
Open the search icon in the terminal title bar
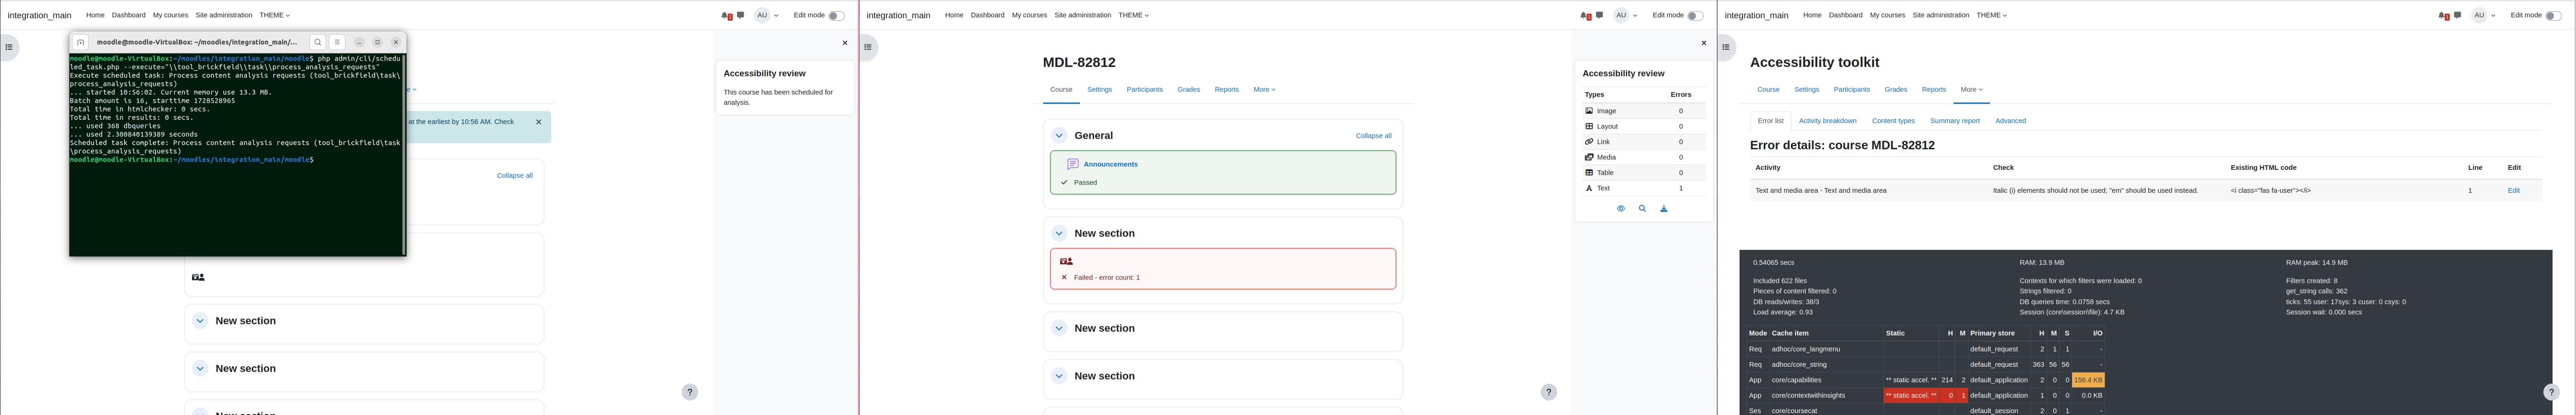[317, 42]
